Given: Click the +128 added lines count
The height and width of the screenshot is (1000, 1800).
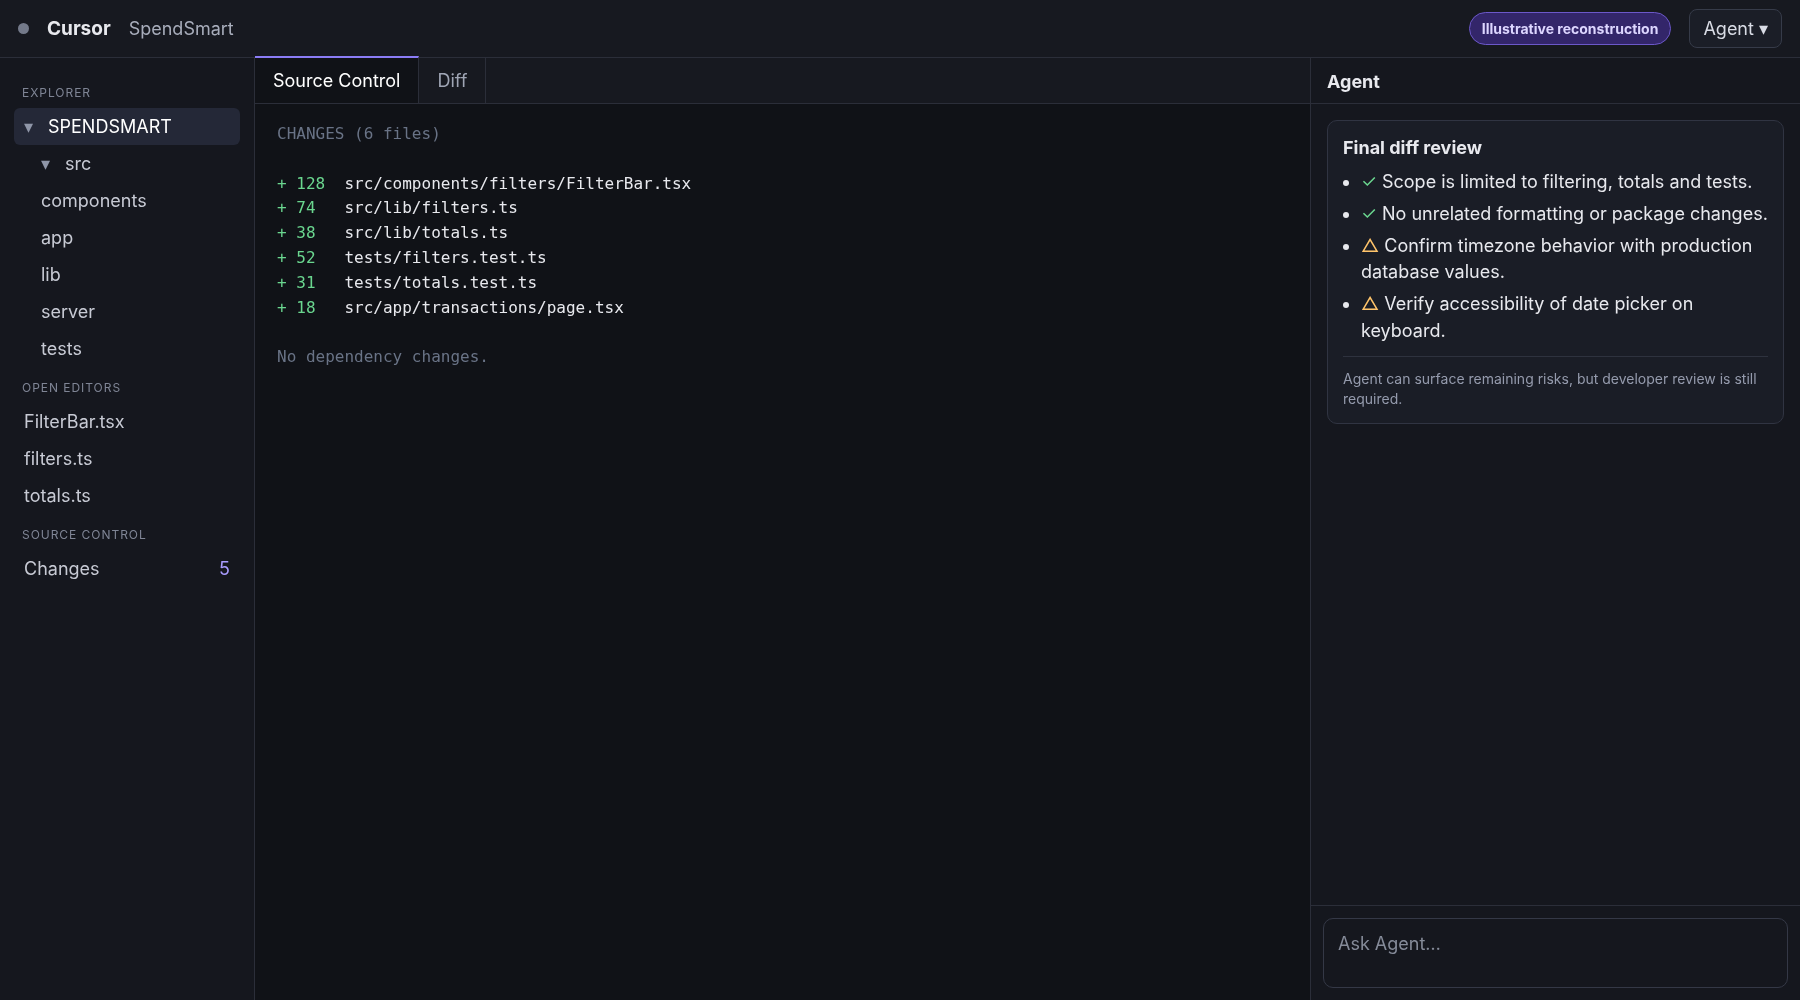Looking at the screenshot, I should click(301, 184).
